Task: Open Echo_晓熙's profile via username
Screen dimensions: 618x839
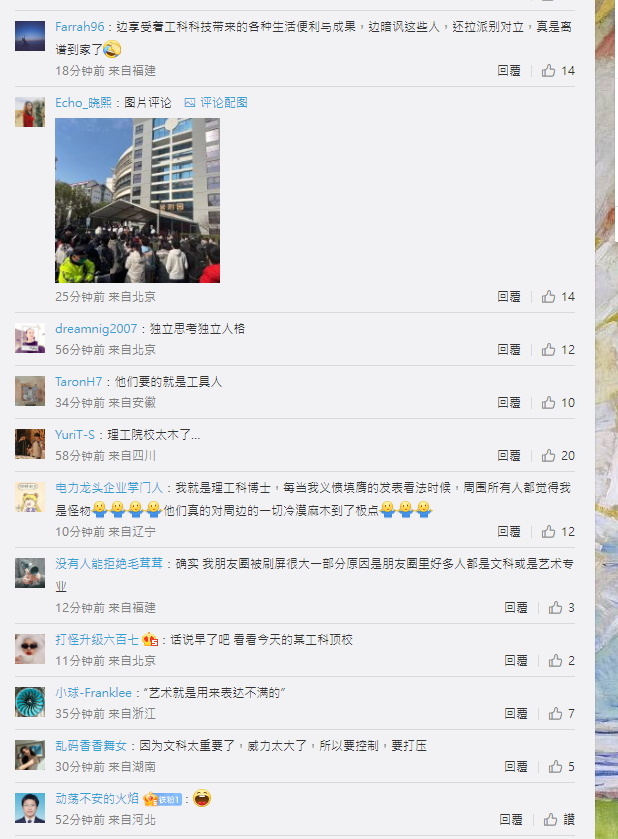Action: click(x=83, y=103)
